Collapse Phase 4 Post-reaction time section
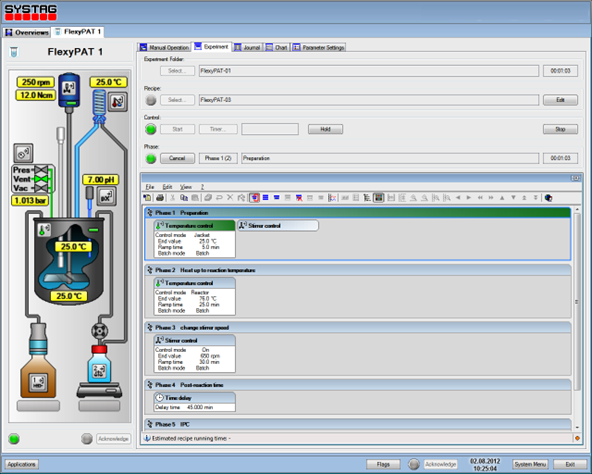The height and width of the screenshot is (474, 592). point(150,385)
